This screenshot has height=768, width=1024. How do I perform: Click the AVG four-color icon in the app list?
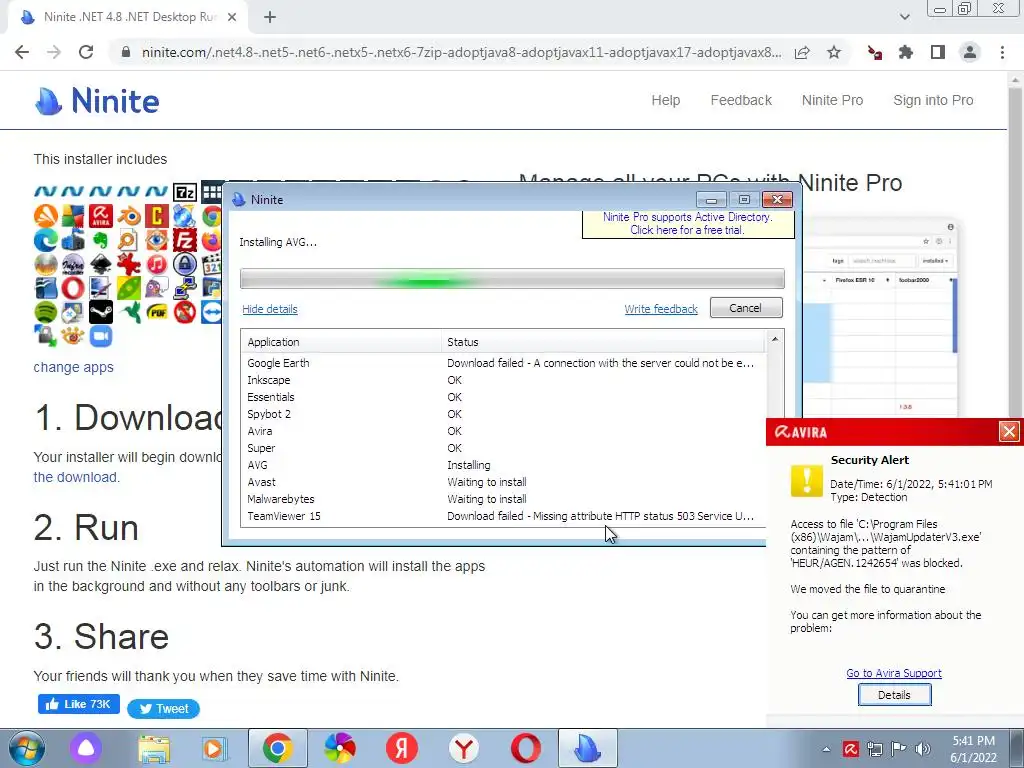click(x=73, y=216)
